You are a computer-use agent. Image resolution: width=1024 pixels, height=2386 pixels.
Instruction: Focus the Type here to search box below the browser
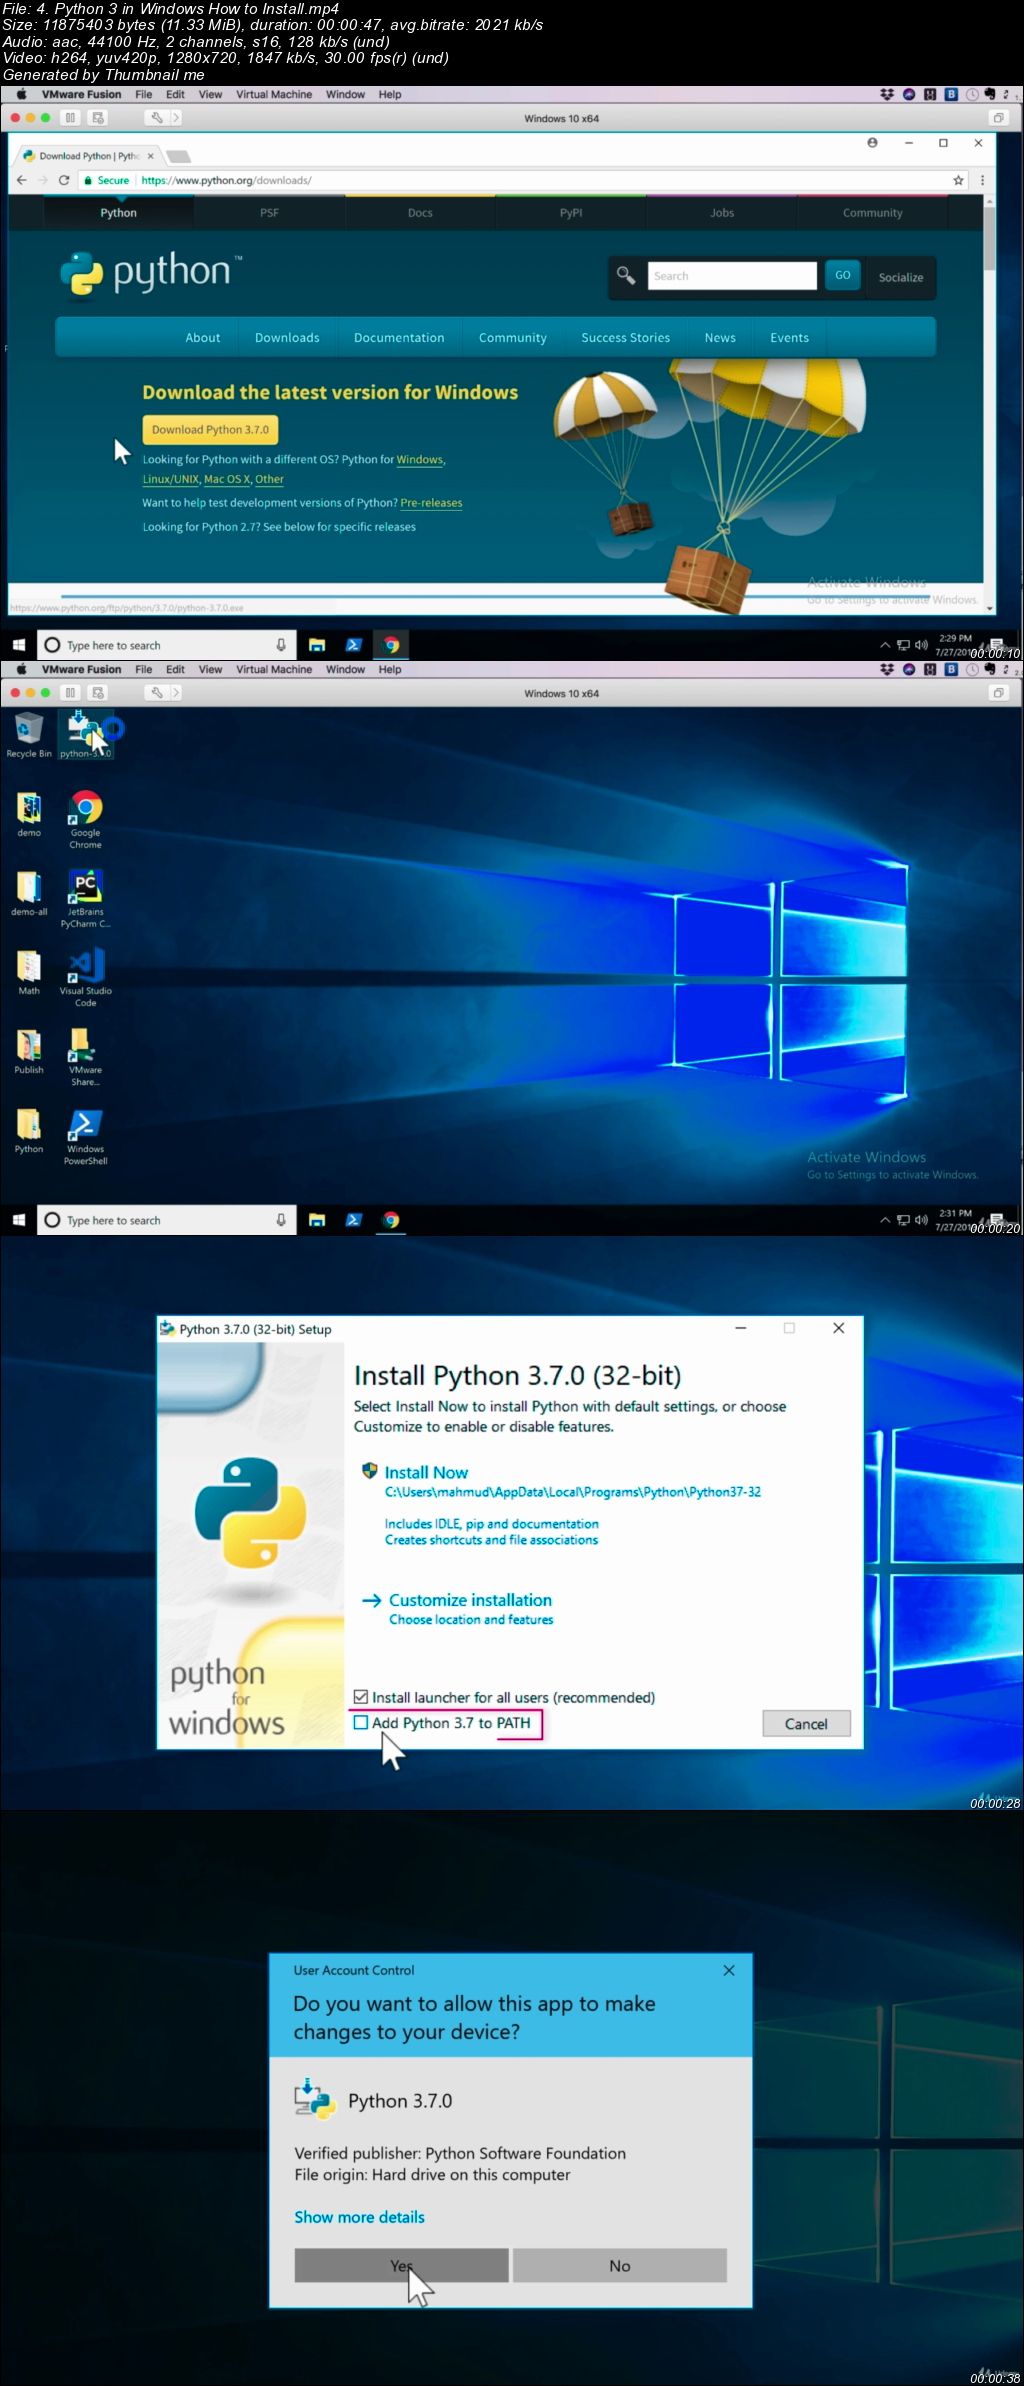pyautogui.click(x=167, y=645)
